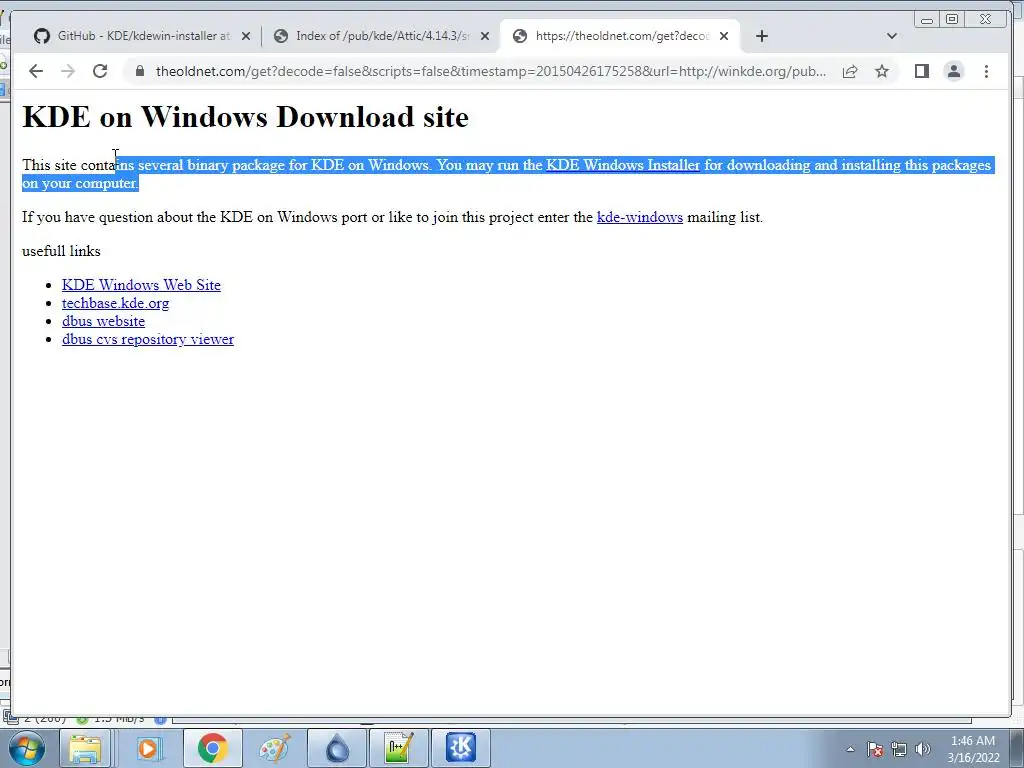The image size is (1024, 768).
Task: Open File Explorer from the taskbar
Action: click(85, 748)
